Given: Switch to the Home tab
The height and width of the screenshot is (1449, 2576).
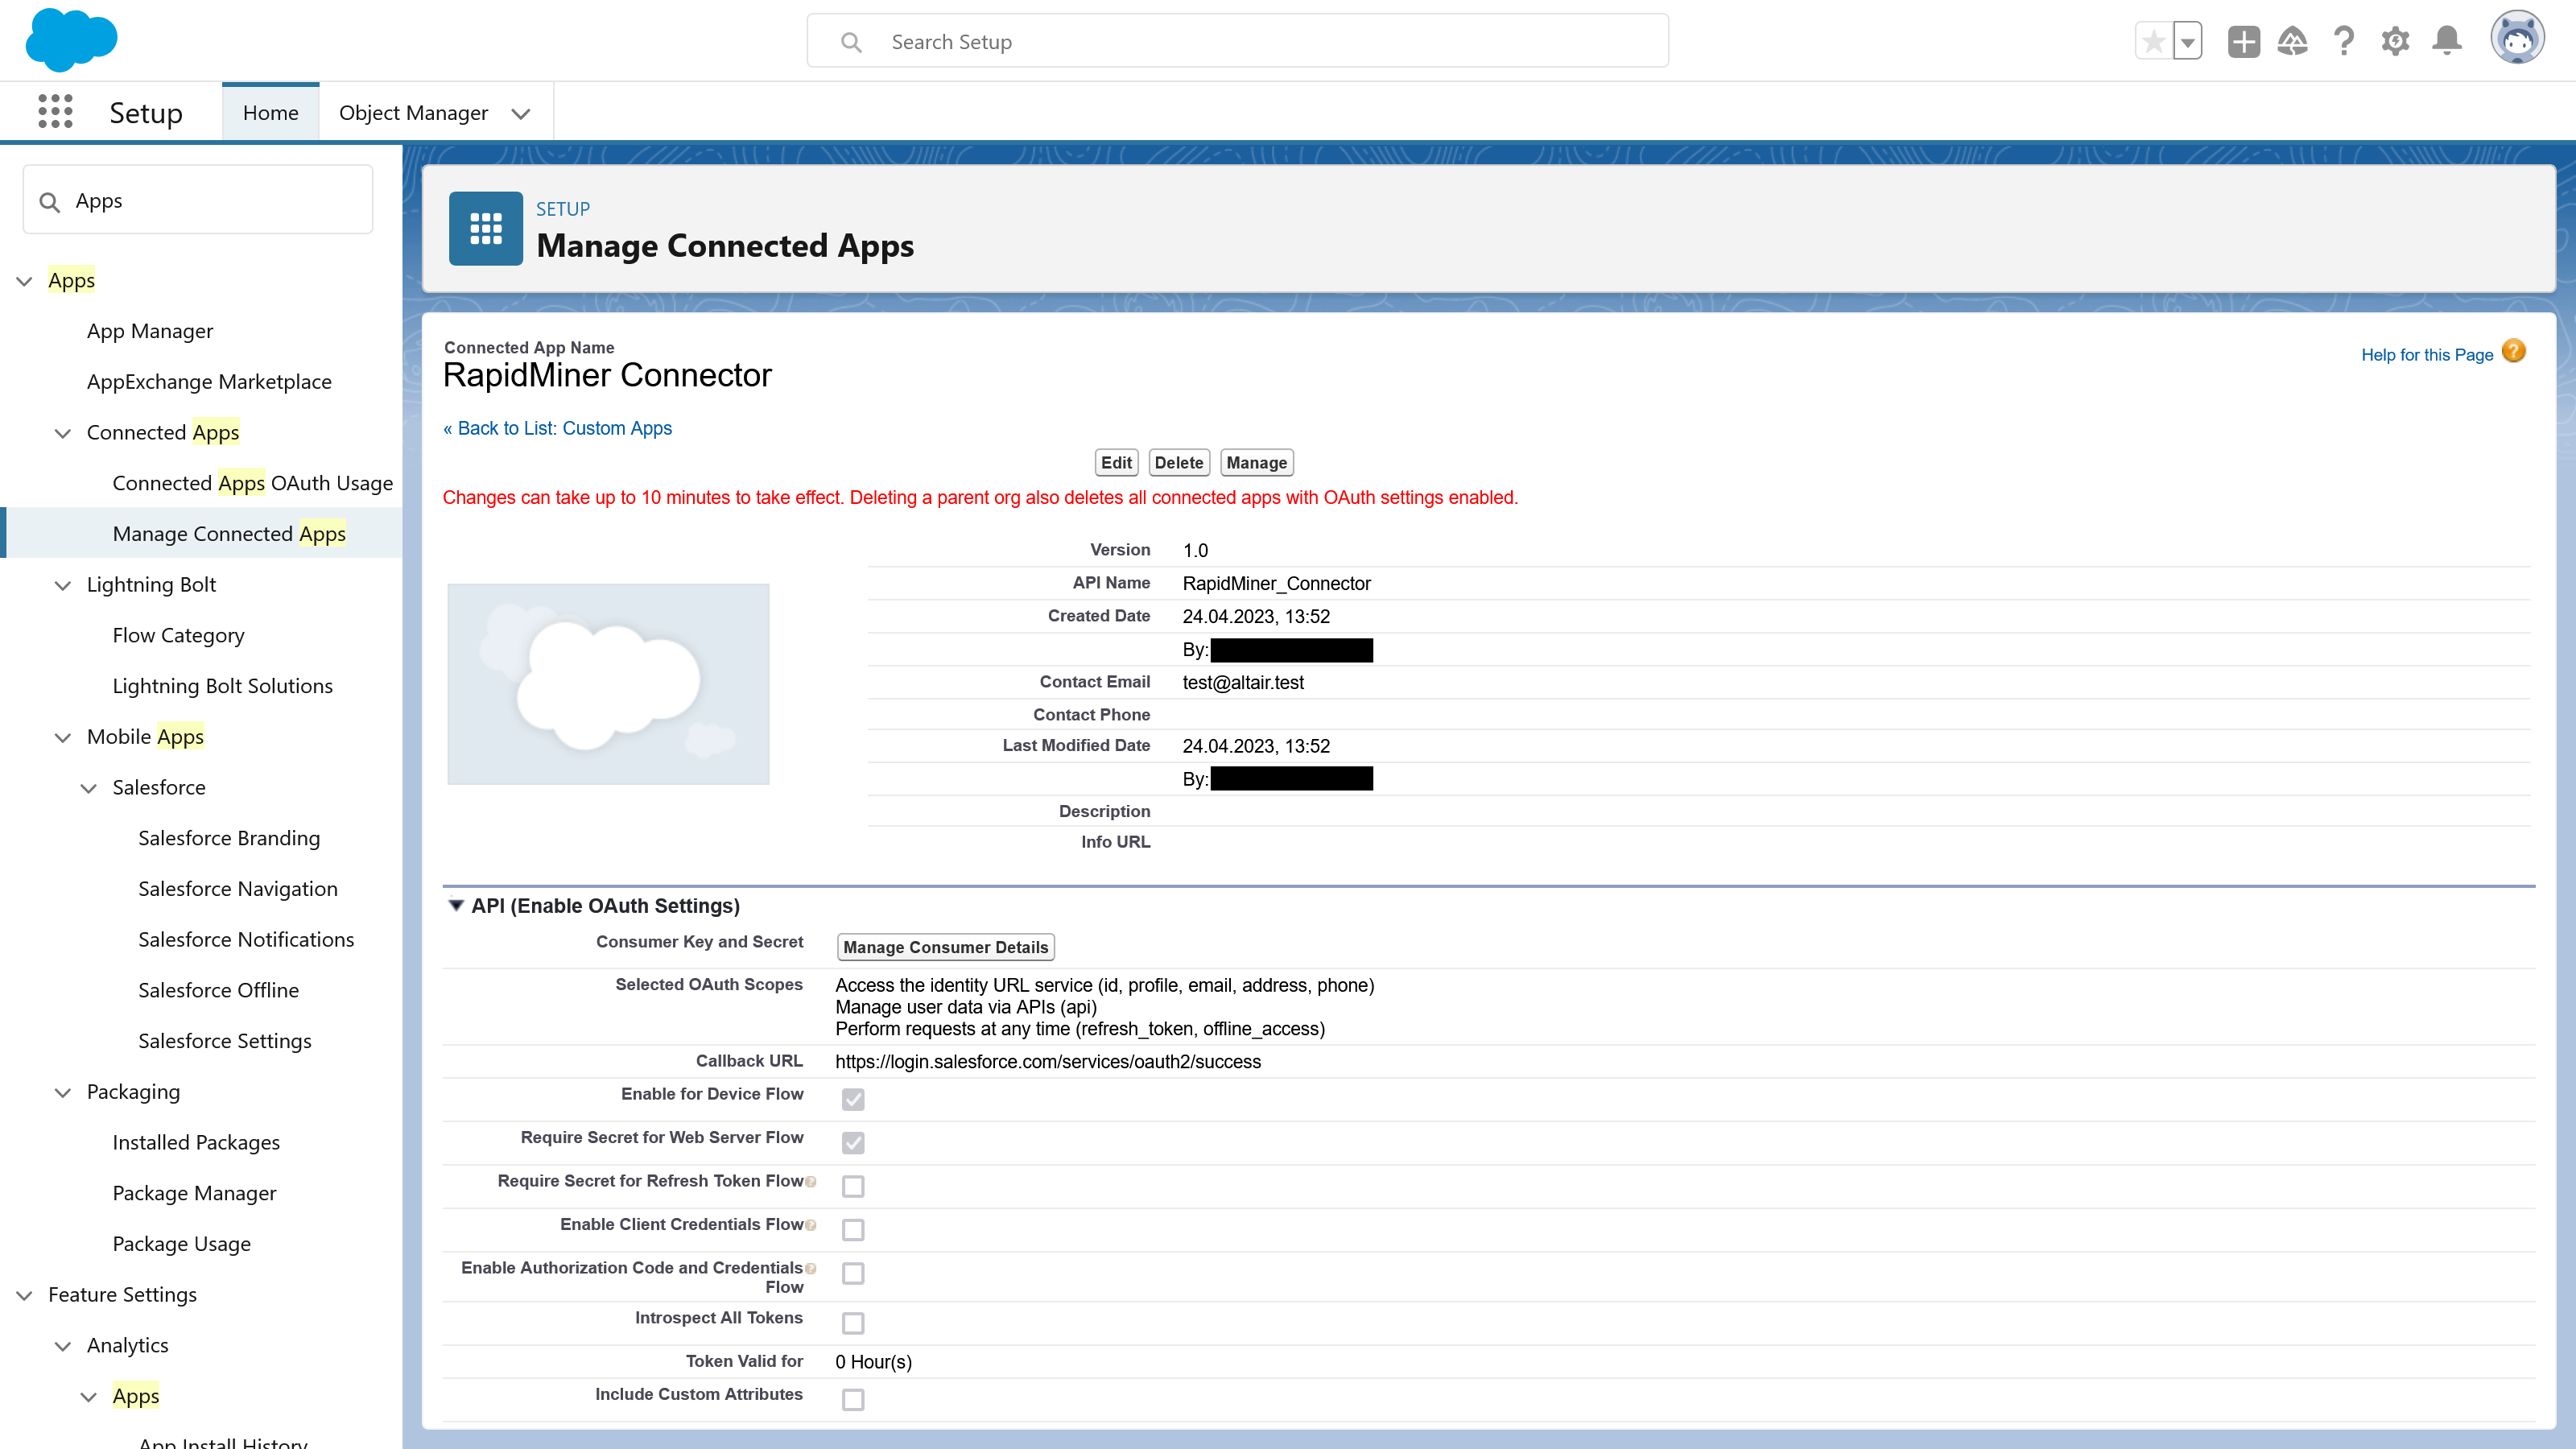Looking at the screenshot, I should (270, 112).
